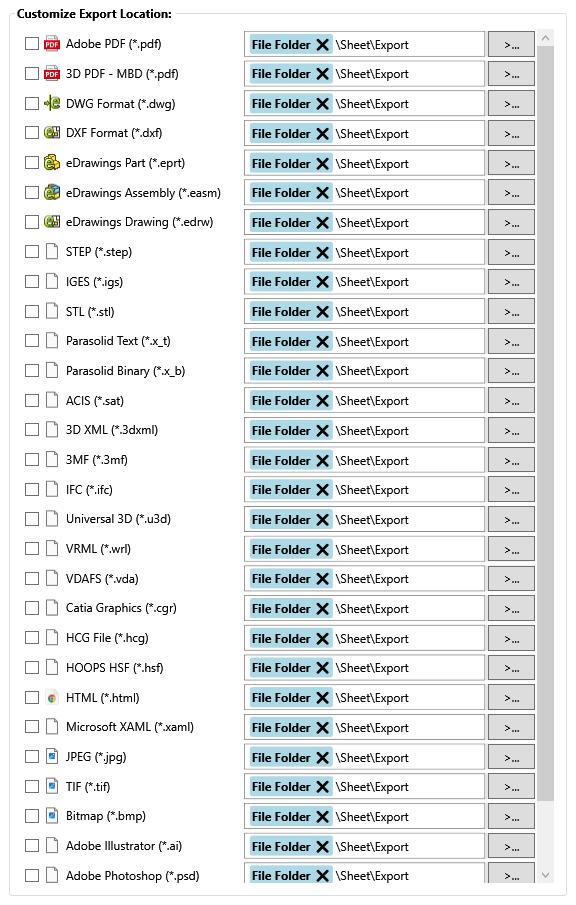Open the >... menu for Adobe PDF row
576x905 pixels.
coord(511,44)
